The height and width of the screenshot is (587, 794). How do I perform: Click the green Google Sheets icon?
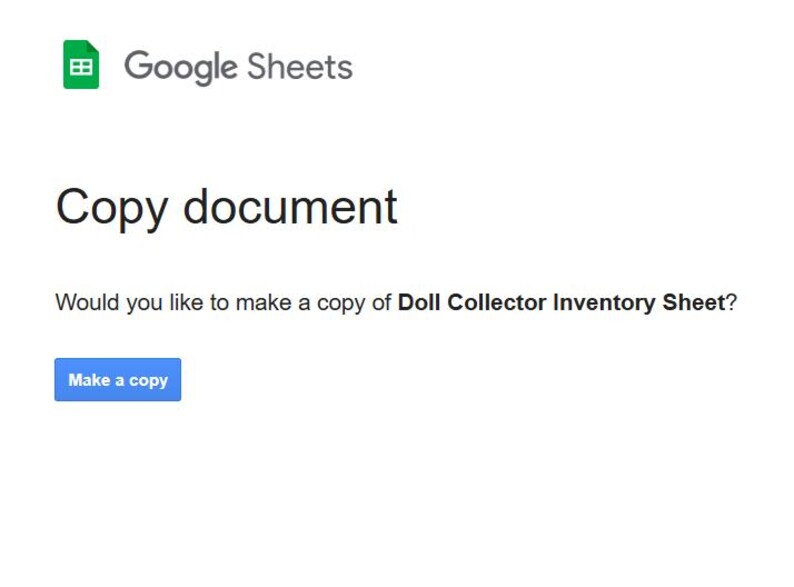pos(81,64)
